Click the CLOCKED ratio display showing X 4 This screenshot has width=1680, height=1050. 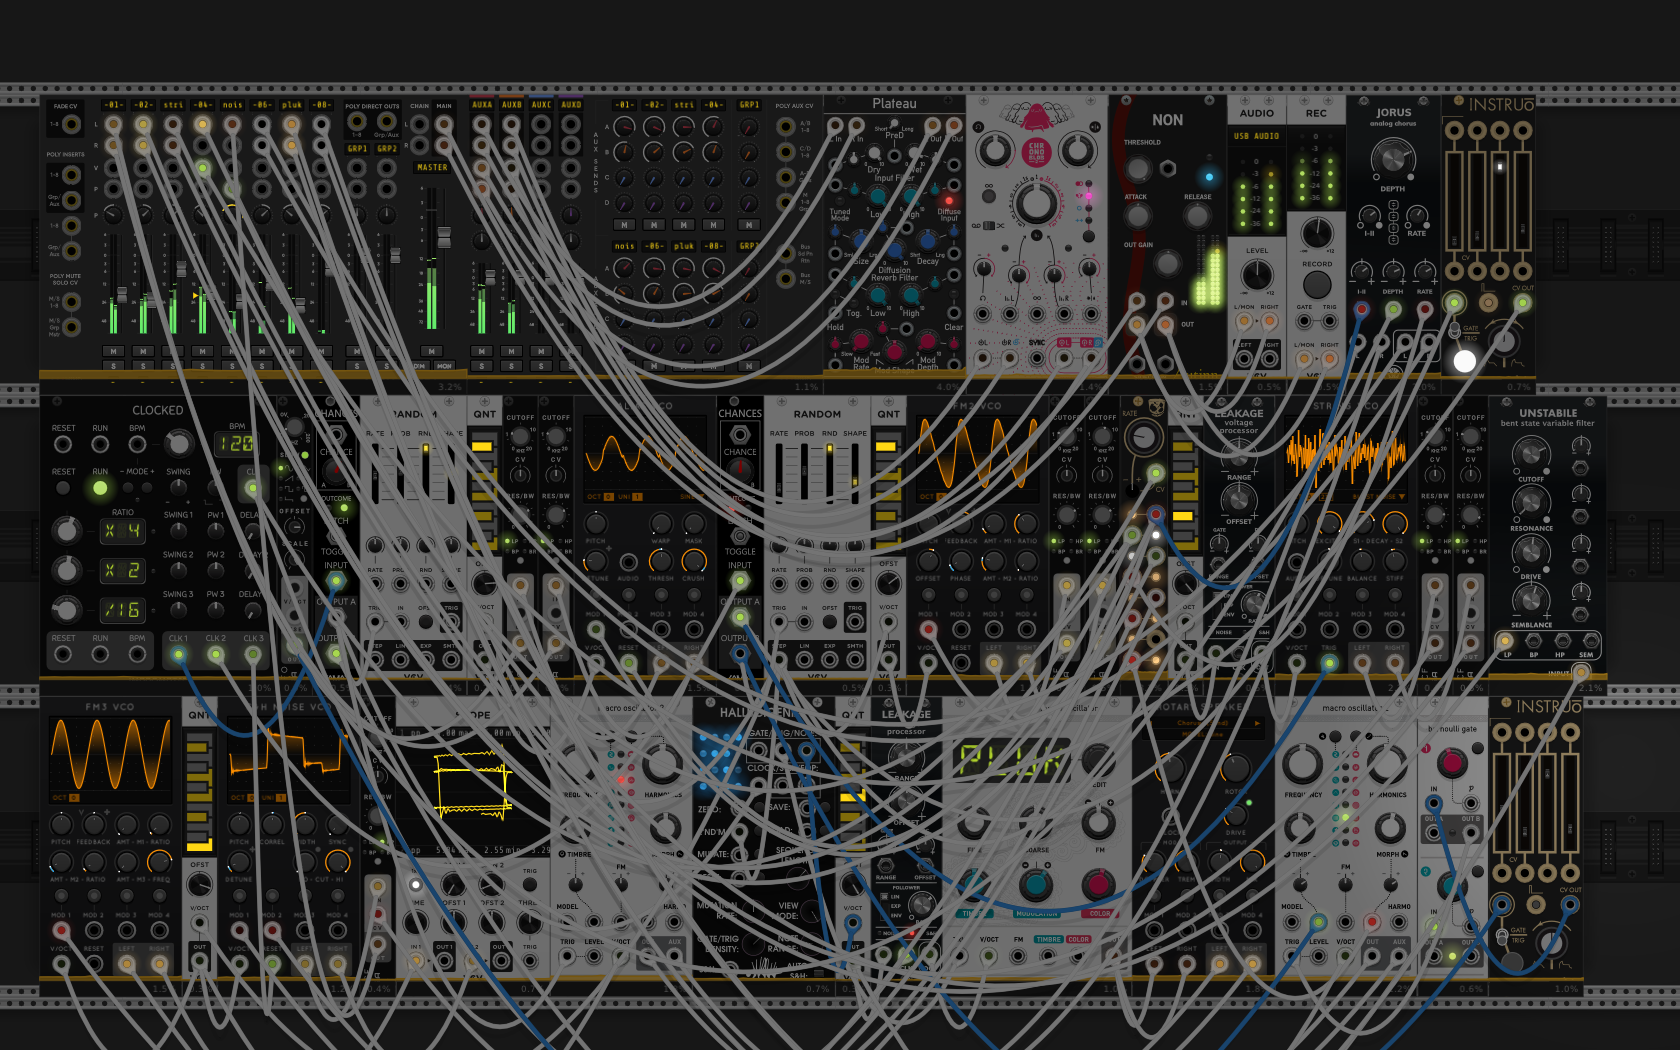point(122,531)
